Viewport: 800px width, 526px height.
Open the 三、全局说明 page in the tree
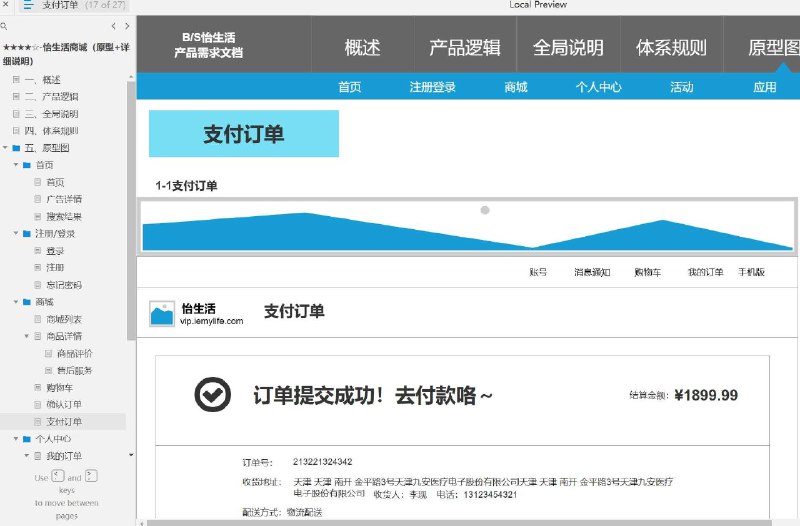click(x=51, y=114)
